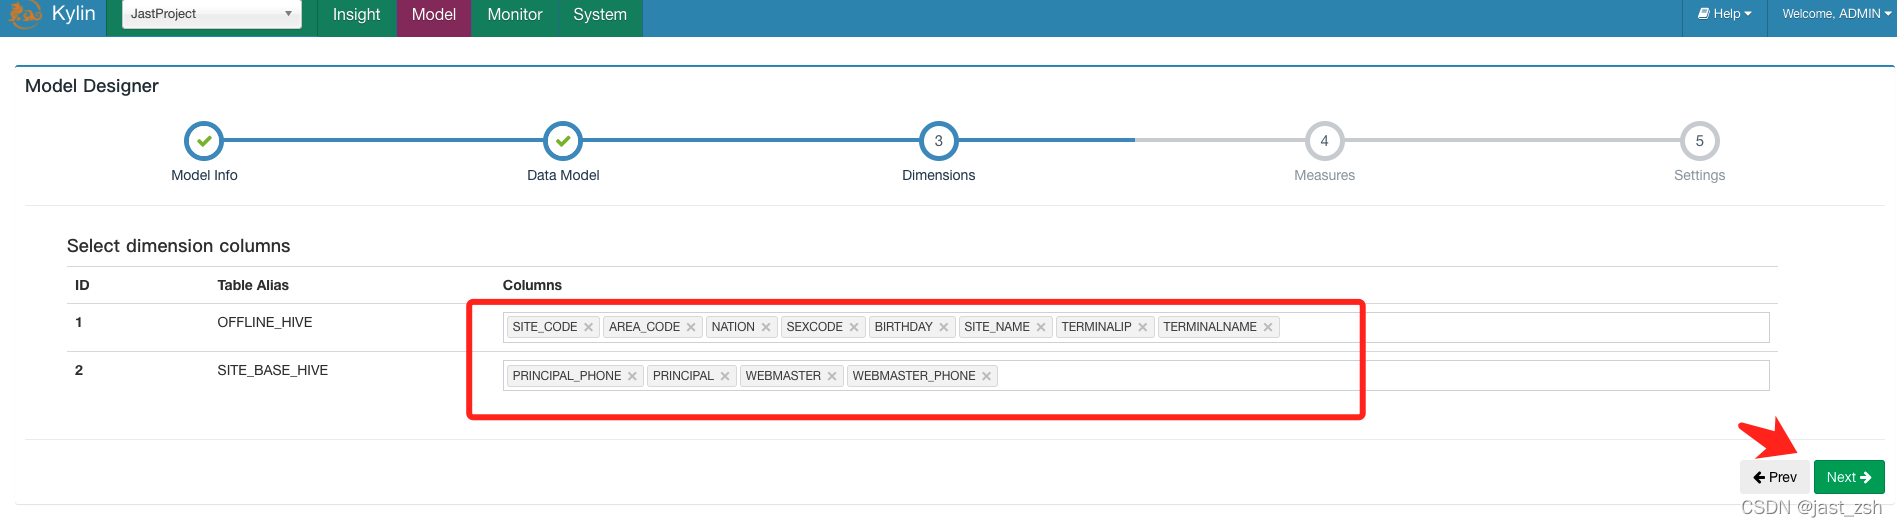The width and height of the screenshot is (1897, 527).
Task: Jump to the Data Model step circle
Action: [563, 141]
